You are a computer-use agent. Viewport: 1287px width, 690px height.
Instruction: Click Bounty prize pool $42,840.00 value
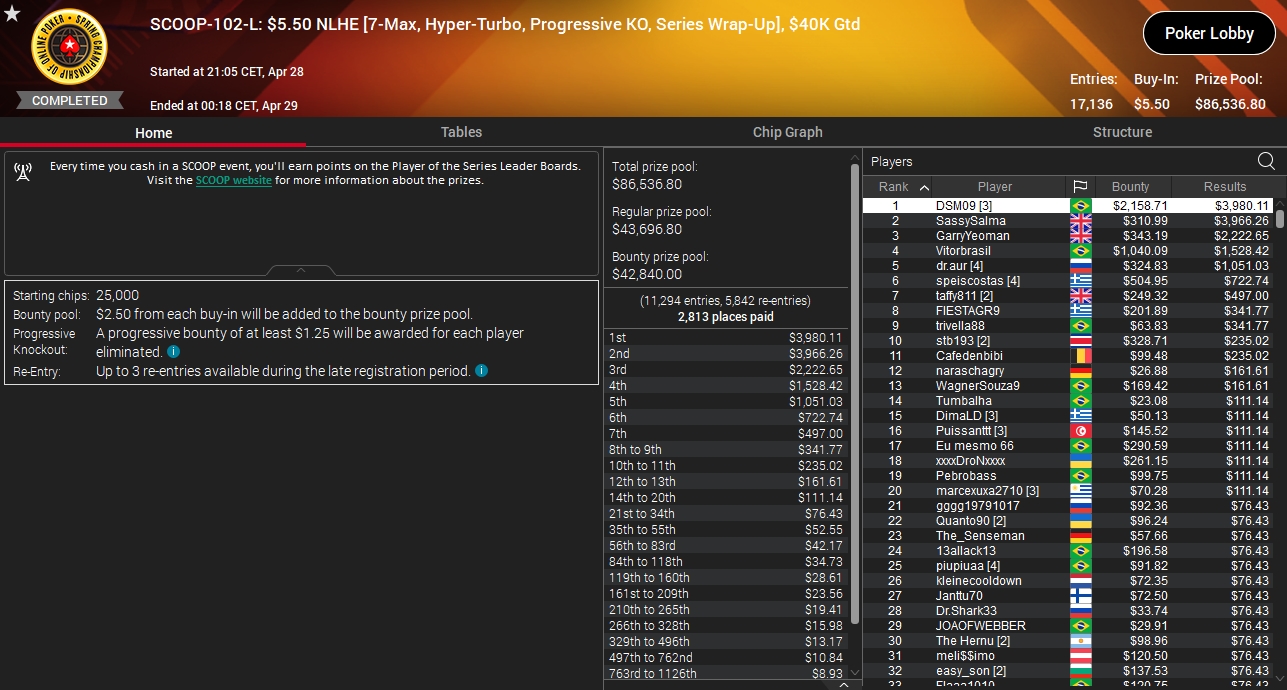point(647,274)
